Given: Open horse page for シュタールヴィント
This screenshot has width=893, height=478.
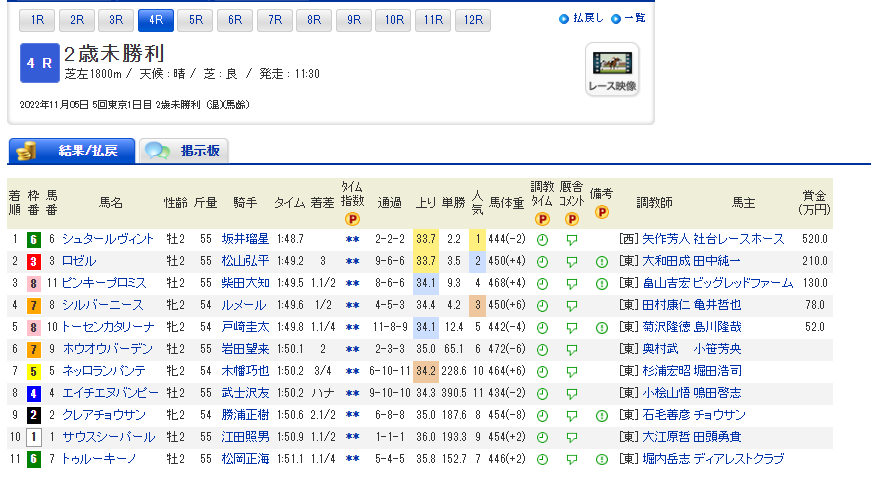Looking at the screenshot, I should point(108,240).
